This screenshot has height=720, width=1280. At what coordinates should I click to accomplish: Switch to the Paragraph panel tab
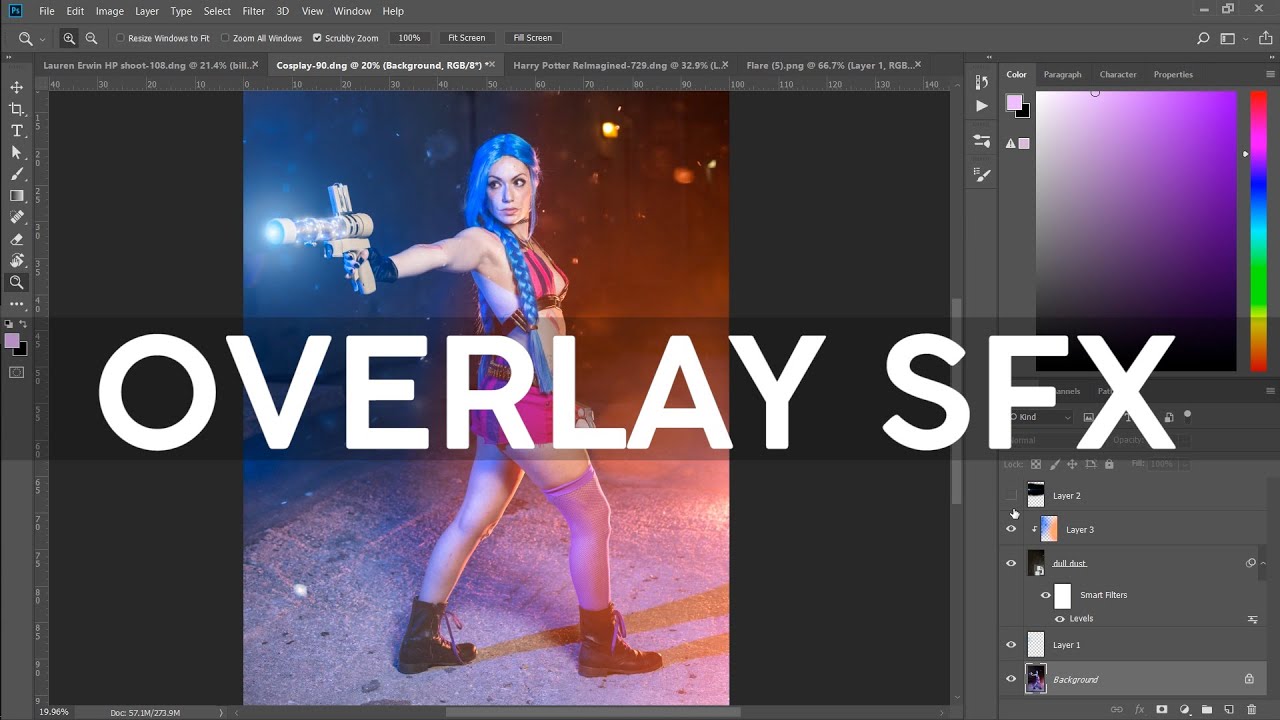pos(1062,74)
